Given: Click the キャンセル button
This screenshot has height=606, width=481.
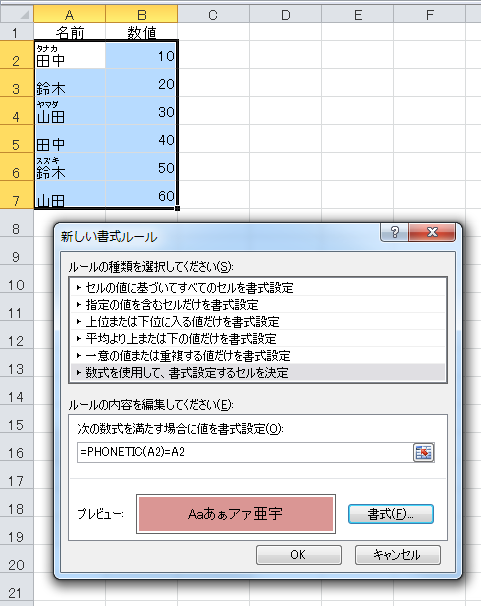Looking at the screenshot, I should point(398,555).
